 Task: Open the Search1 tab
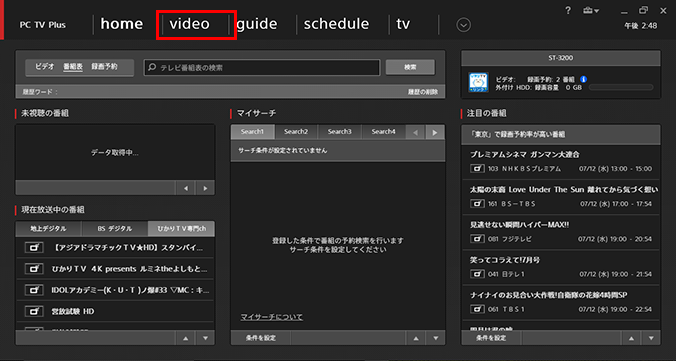point(252,132)
